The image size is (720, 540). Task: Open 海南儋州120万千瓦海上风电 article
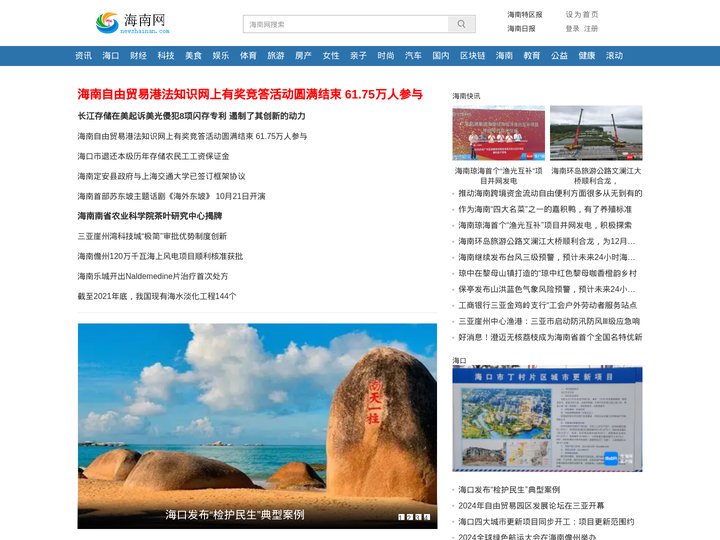click(160, 256)
